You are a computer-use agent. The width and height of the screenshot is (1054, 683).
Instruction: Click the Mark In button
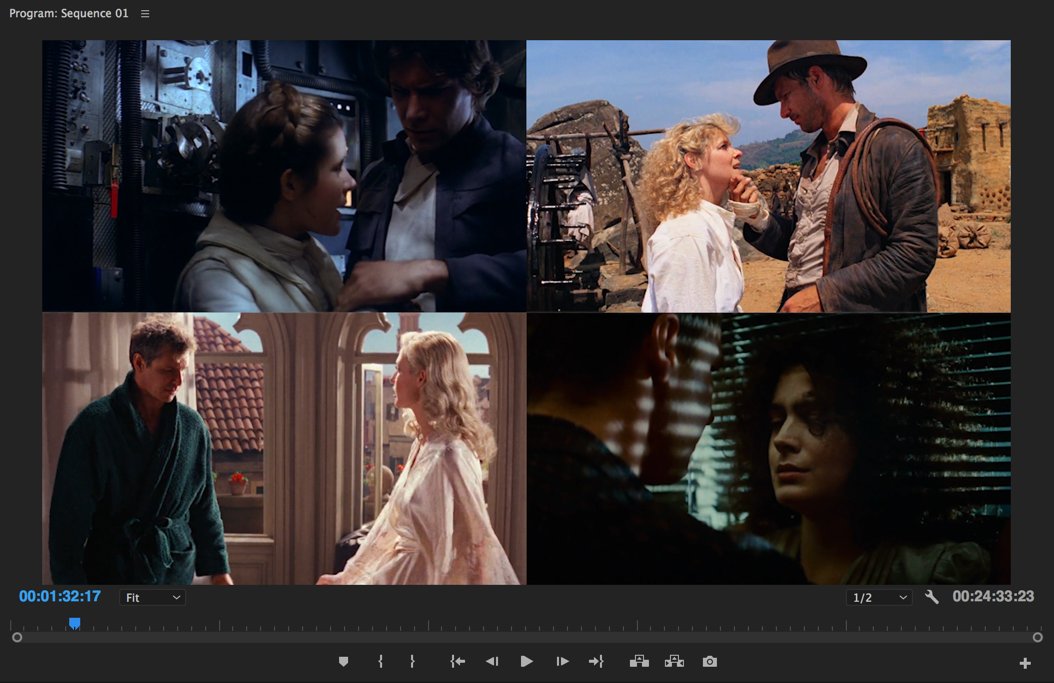point(380,662)
